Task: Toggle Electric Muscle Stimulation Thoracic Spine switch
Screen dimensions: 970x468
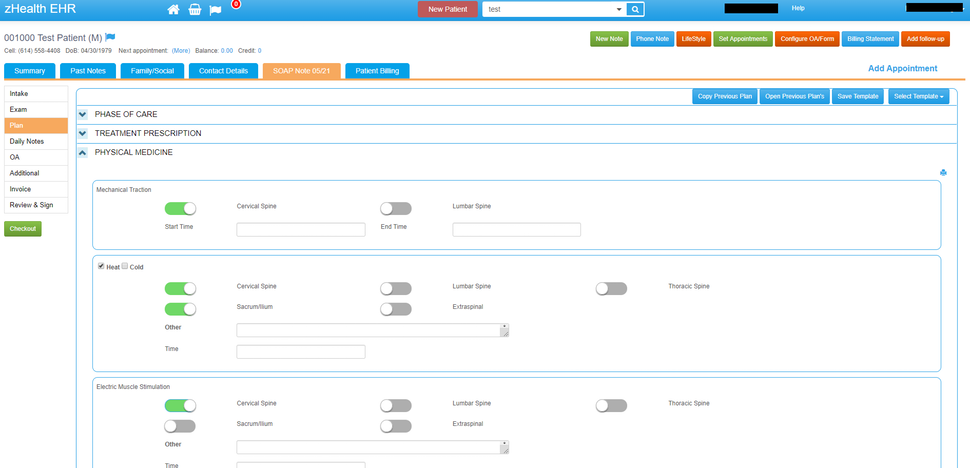Action: pos(611,406)
